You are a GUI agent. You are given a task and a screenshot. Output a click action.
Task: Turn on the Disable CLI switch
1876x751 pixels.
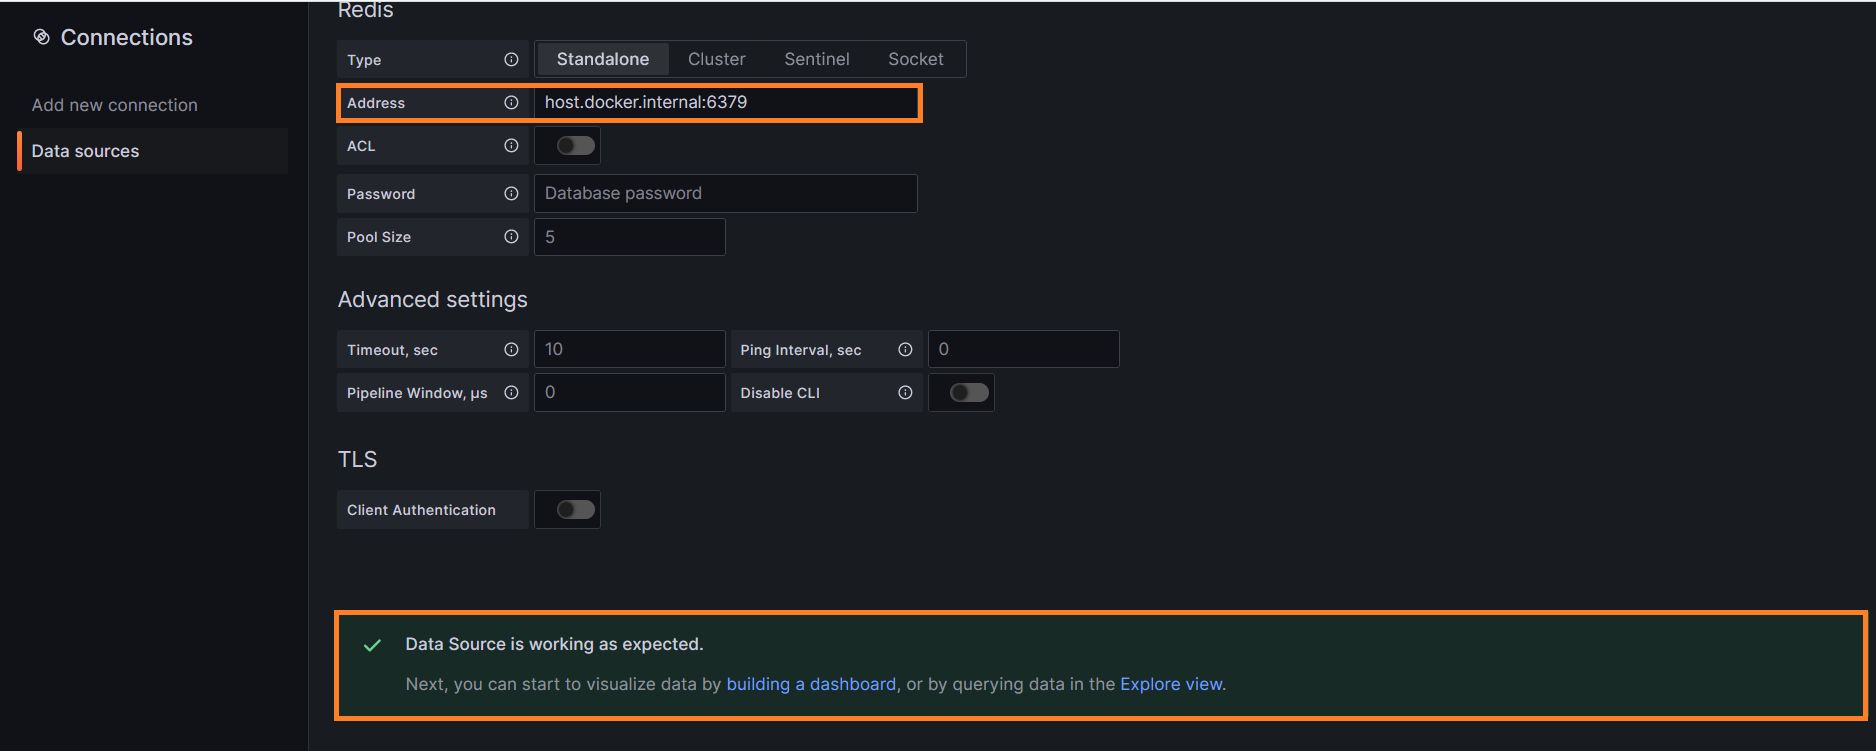pyautogui.click(x=968, y=393)
